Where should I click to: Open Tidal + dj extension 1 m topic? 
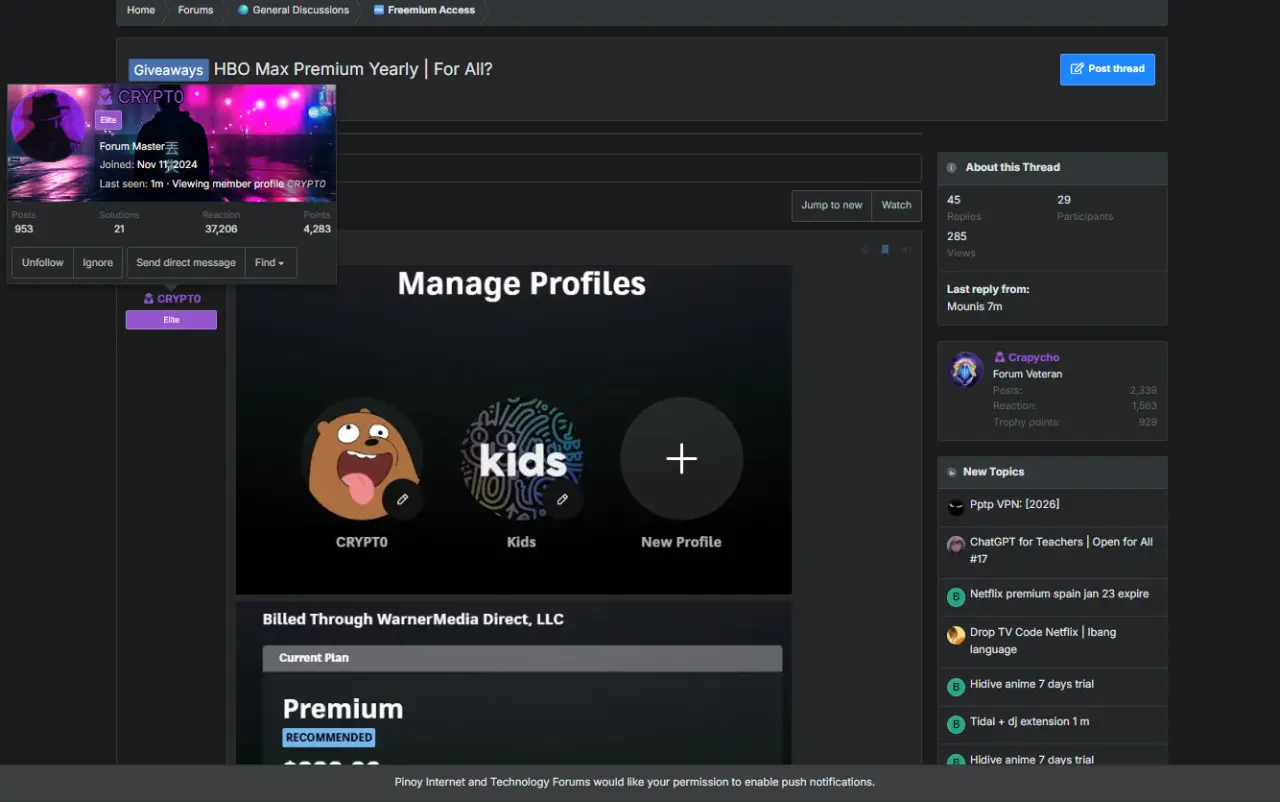coord(1029,721)
